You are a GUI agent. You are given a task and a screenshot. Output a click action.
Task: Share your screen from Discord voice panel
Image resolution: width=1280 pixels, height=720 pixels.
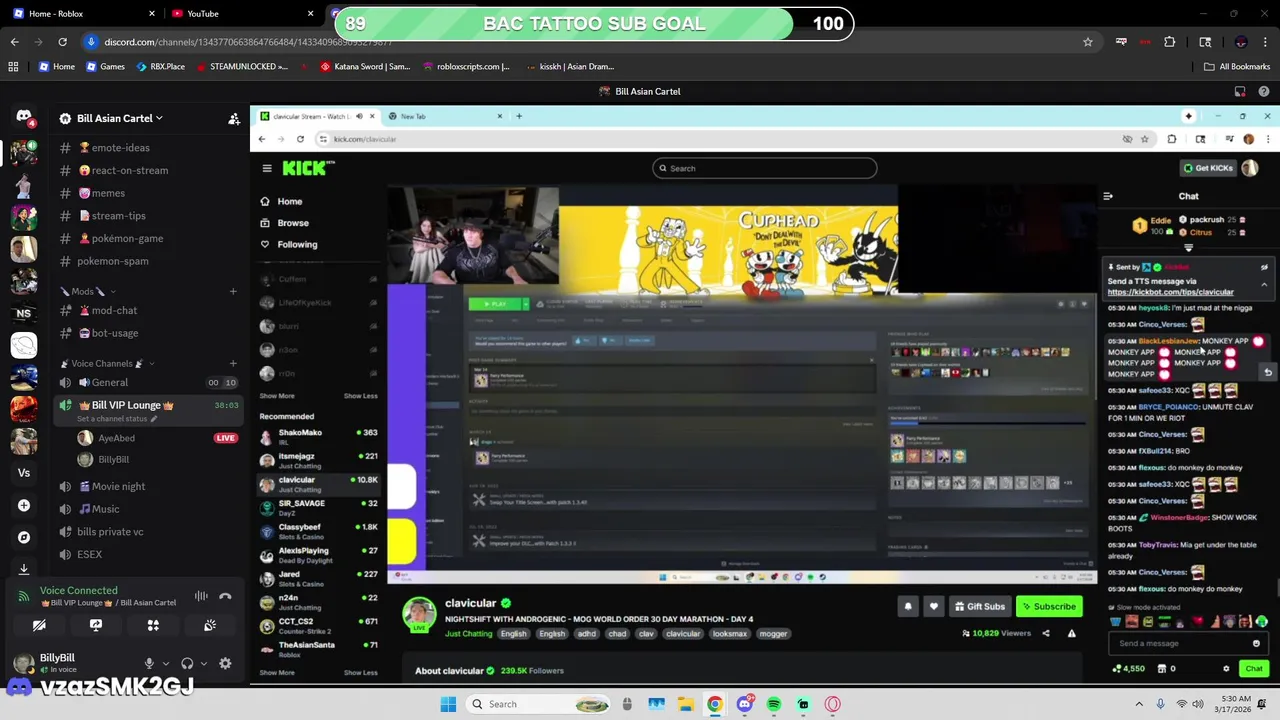(x=96, y=625)
